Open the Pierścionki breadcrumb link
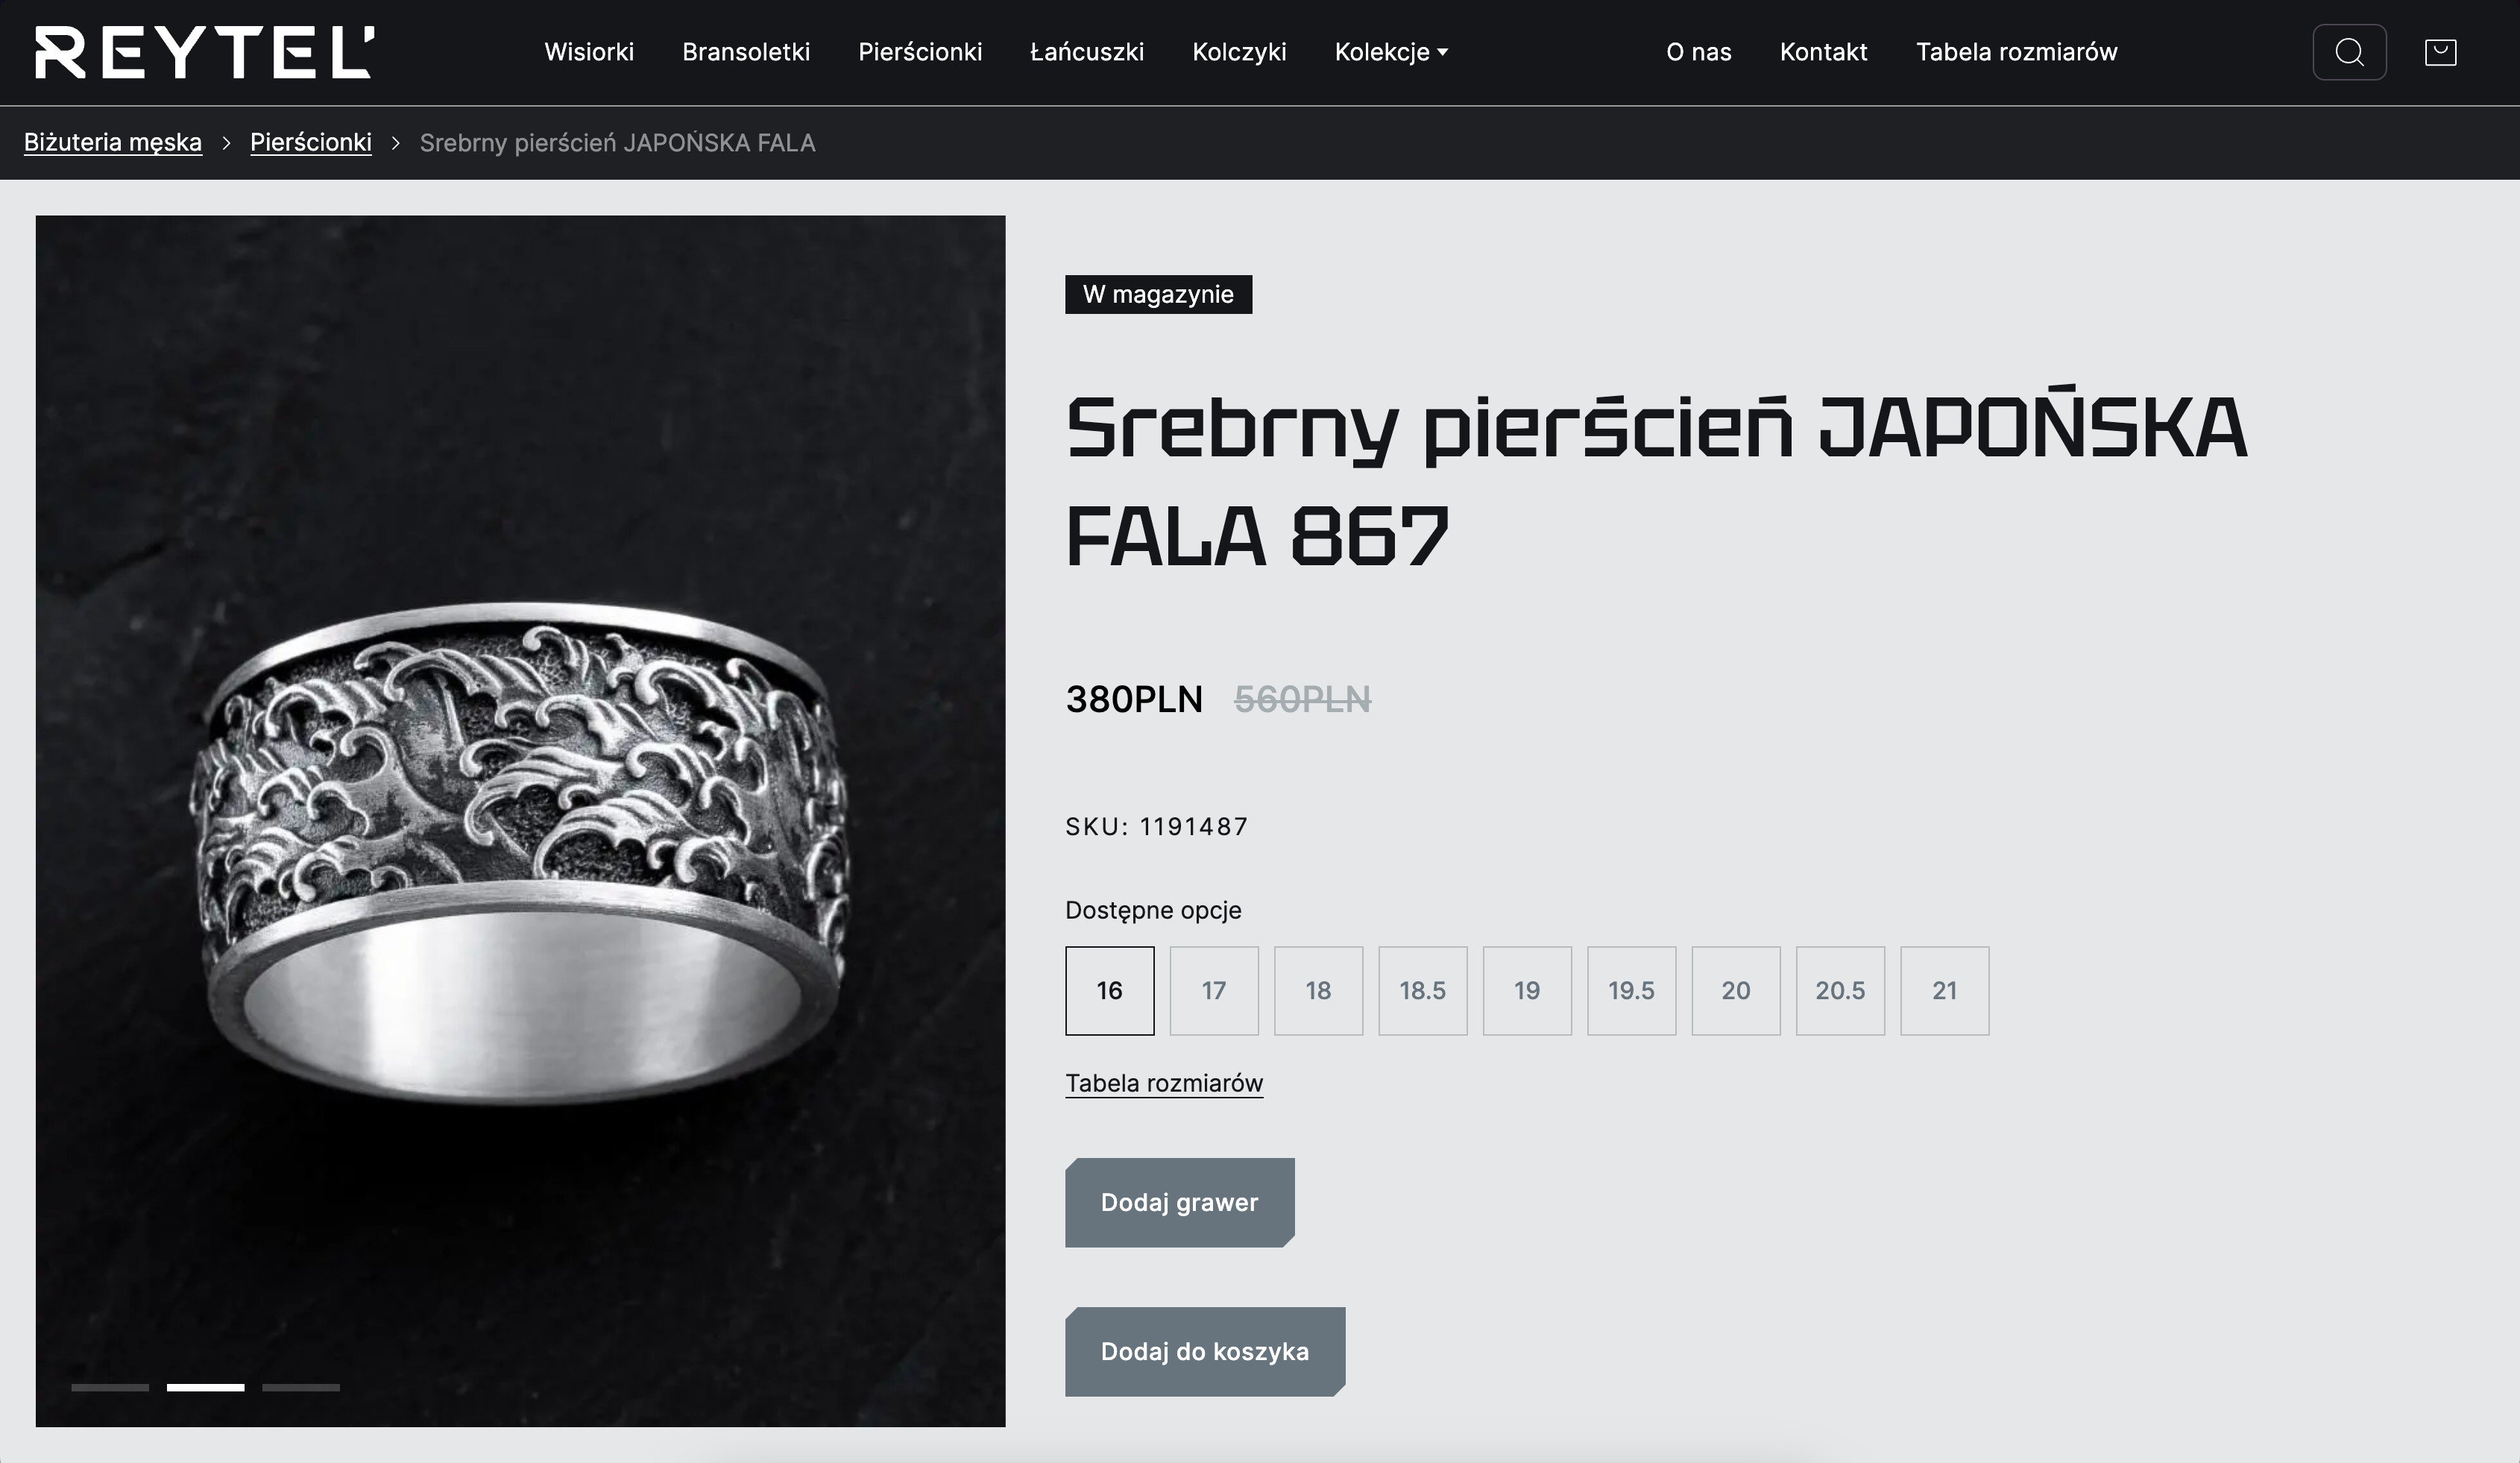The image size is (2520, 1463). point(311,142)
